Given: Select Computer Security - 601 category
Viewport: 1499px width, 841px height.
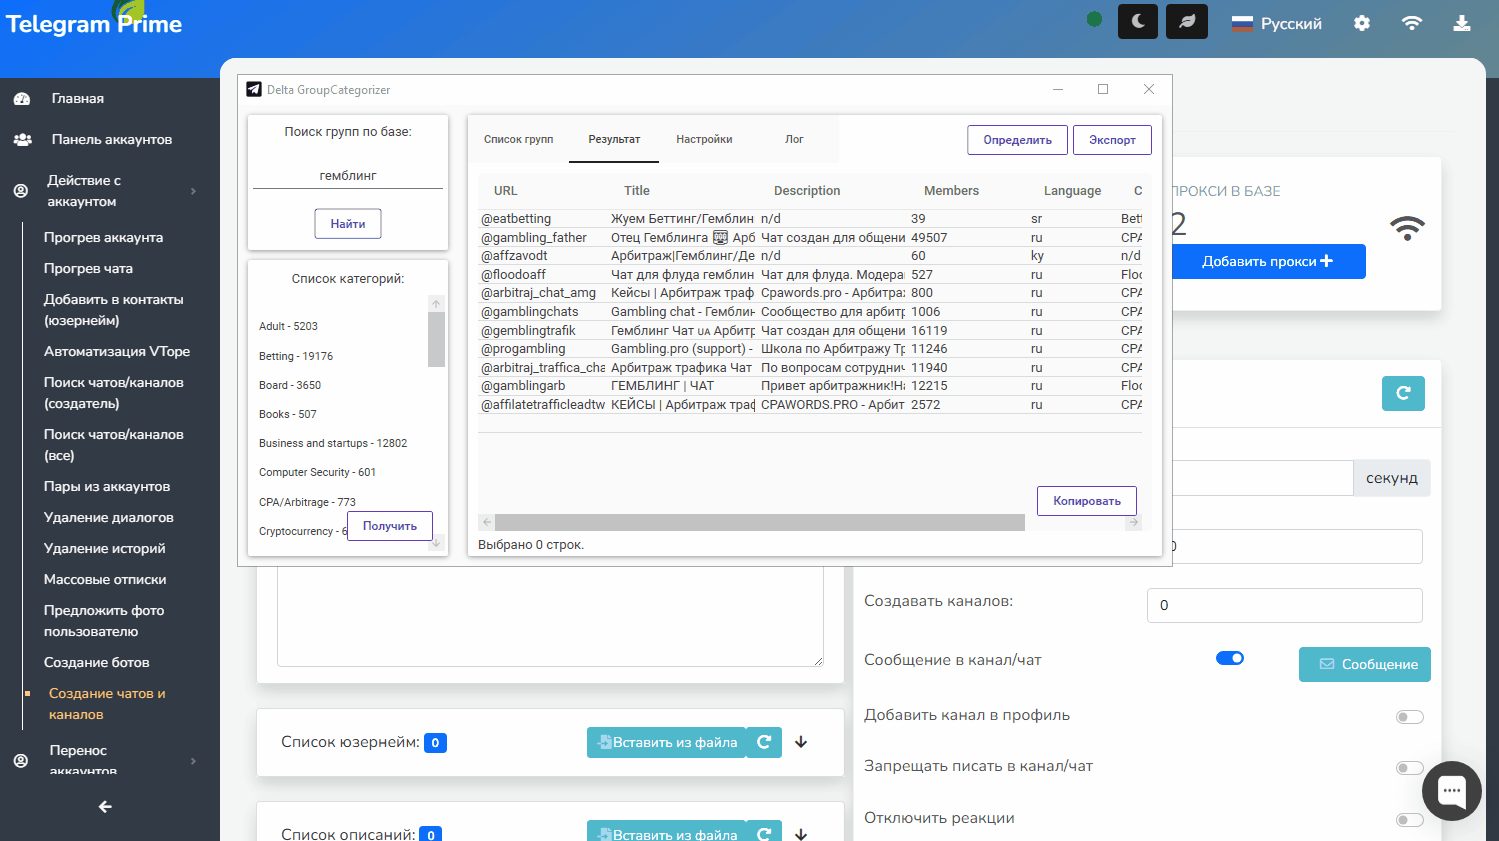Looking at the screenshot, I should point(317,472).
